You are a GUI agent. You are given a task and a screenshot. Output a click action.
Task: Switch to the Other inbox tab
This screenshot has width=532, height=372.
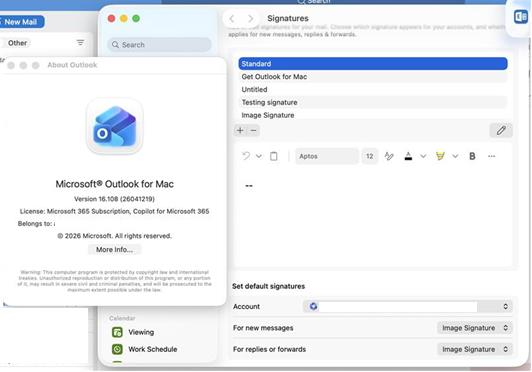click(18, 43)
